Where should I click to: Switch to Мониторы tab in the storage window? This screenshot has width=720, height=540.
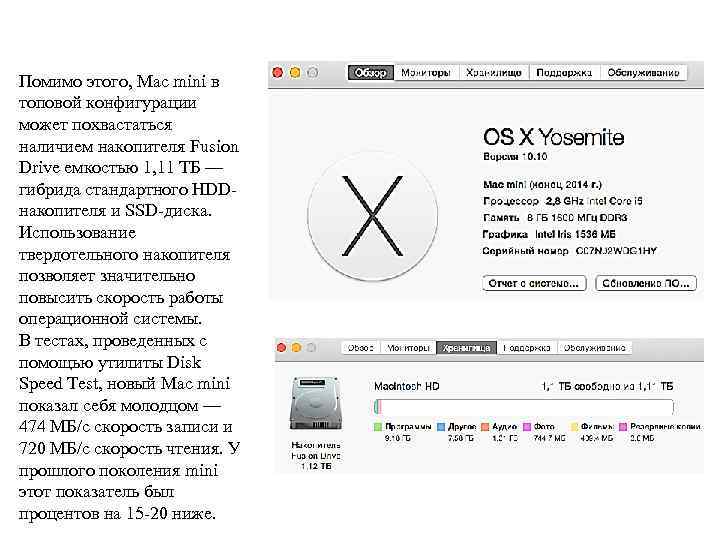(408, 348)
